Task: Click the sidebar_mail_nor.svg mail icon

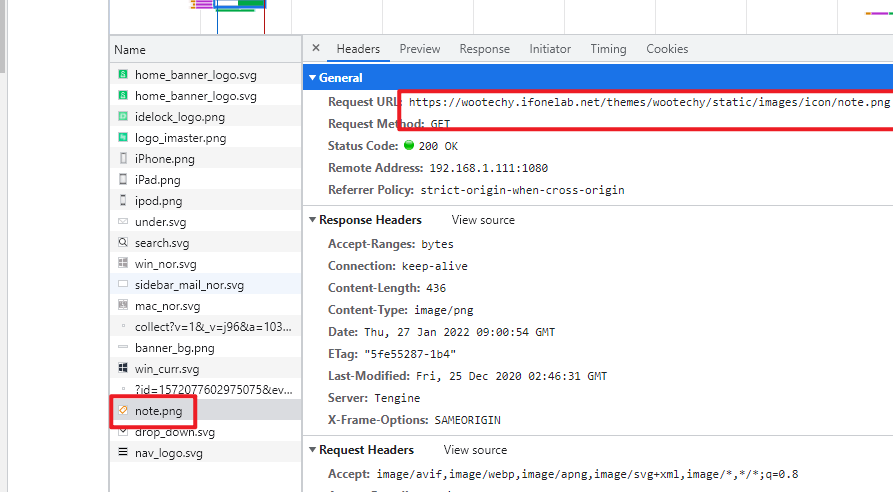Action: click(123, 285)
